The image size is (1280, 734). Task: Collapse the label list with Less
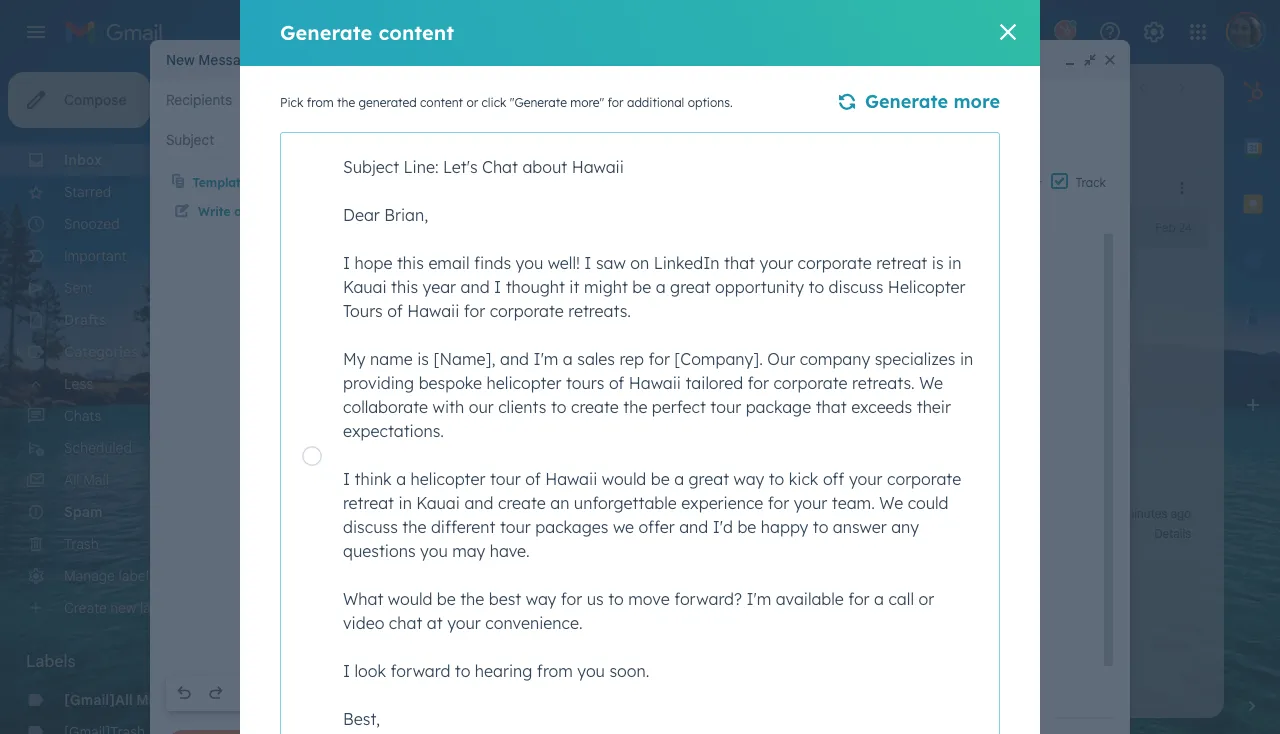[78, 384]
